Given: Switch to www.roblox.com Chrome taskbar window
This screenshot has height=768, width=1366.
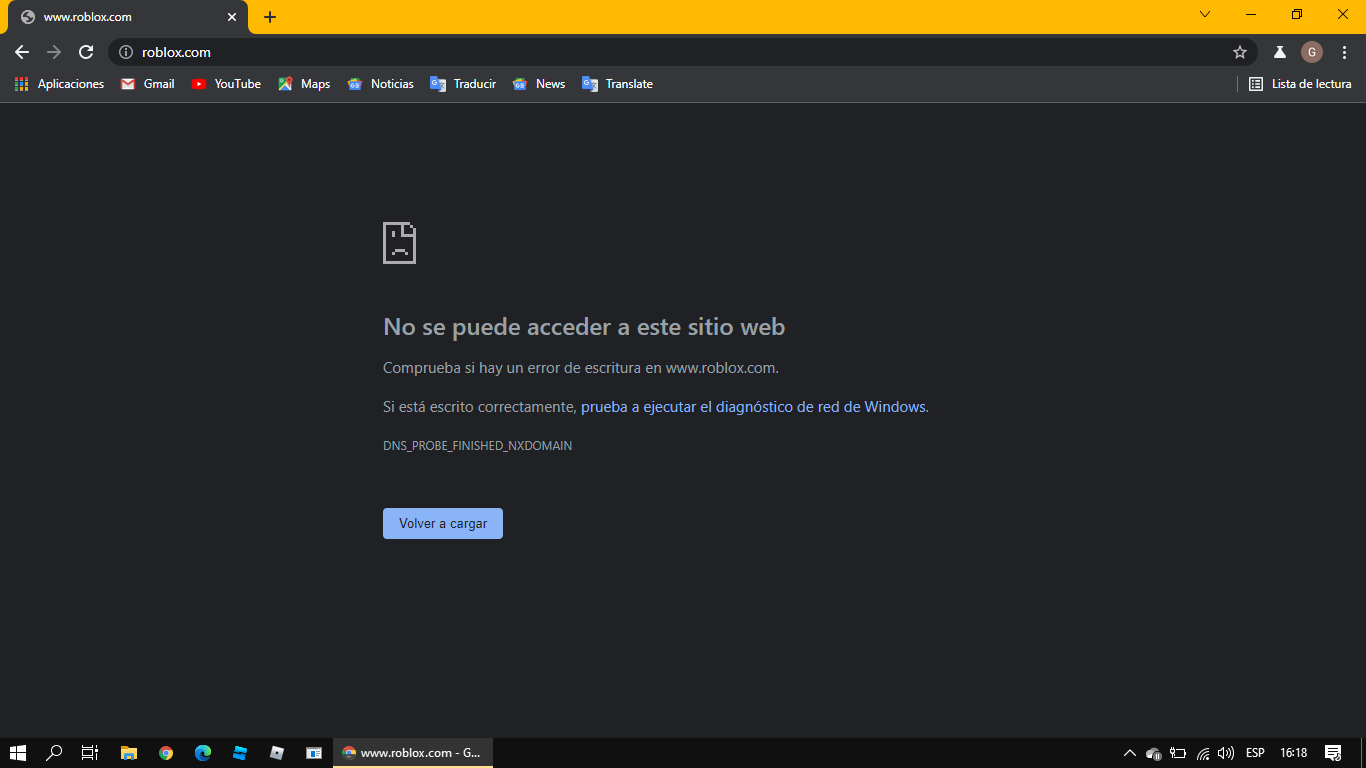Looking at the screenshot, I should point(412,753).
